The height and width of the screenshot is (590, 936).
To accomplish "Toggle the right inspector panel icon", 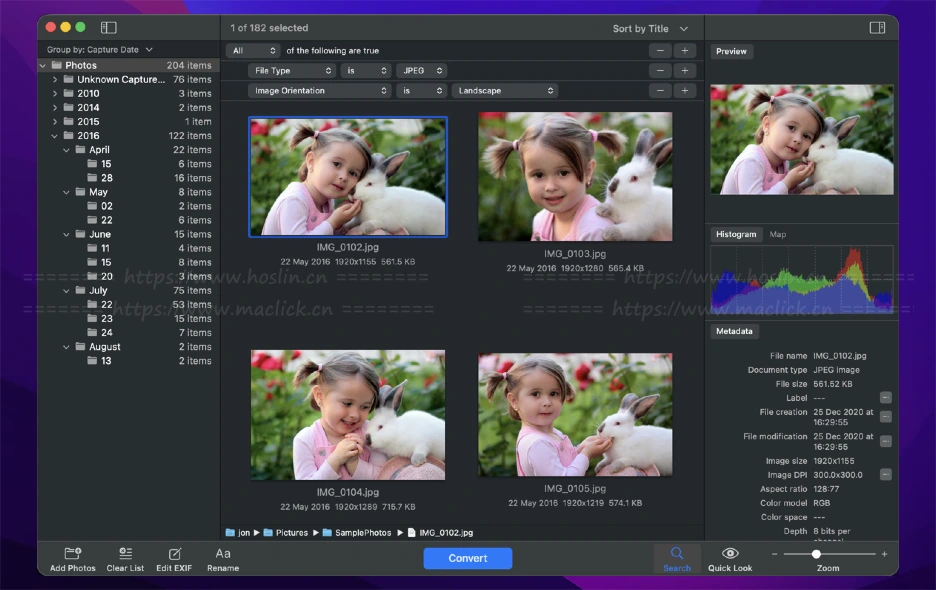I will [x=877, y=28].
